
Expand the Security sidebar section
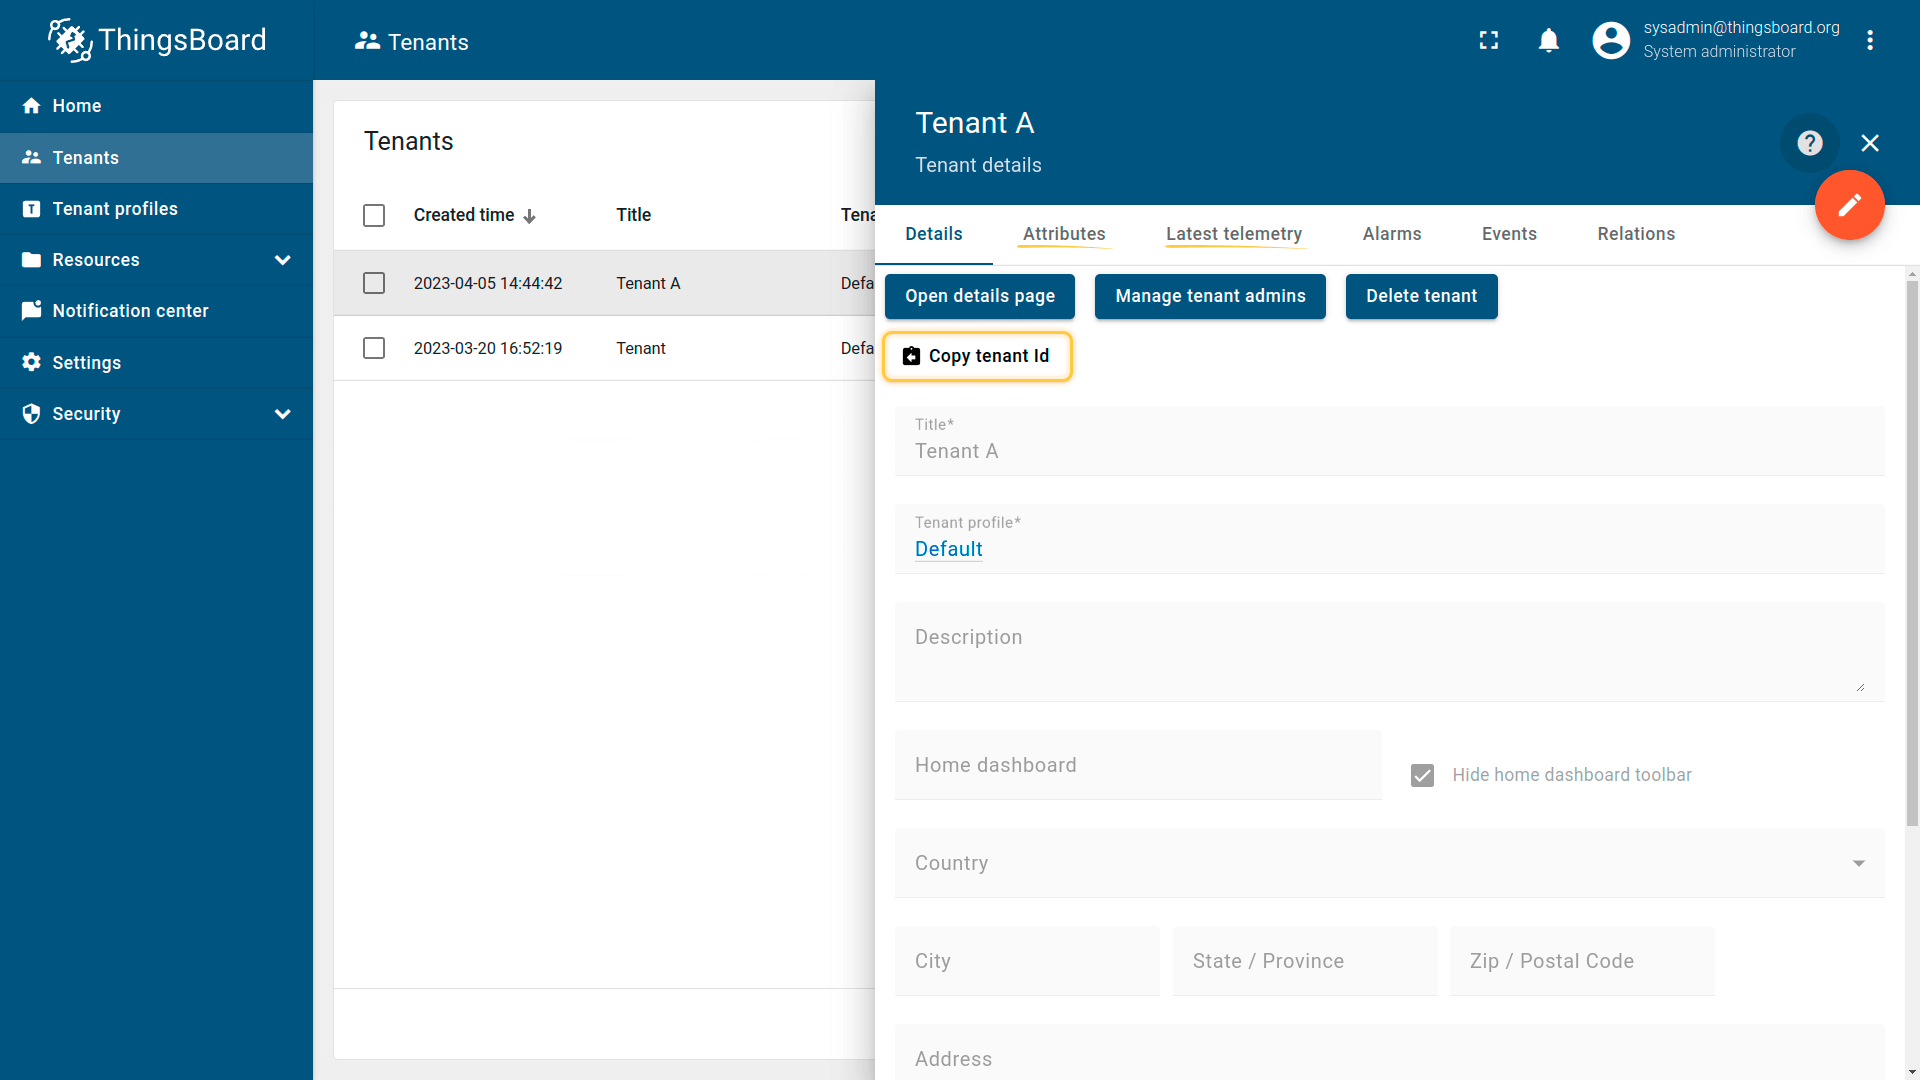click(x=282, y=414)
